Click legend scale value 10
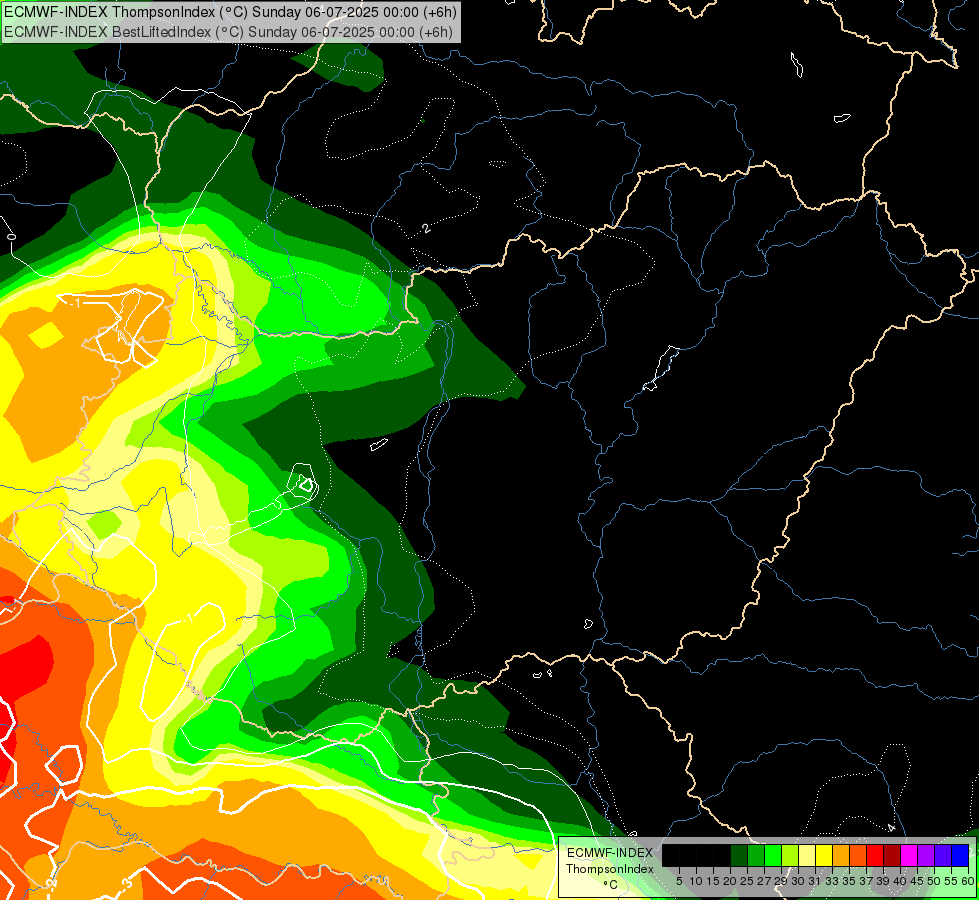The height and width of the screenshot is (900, 979). tap(696, 881)
